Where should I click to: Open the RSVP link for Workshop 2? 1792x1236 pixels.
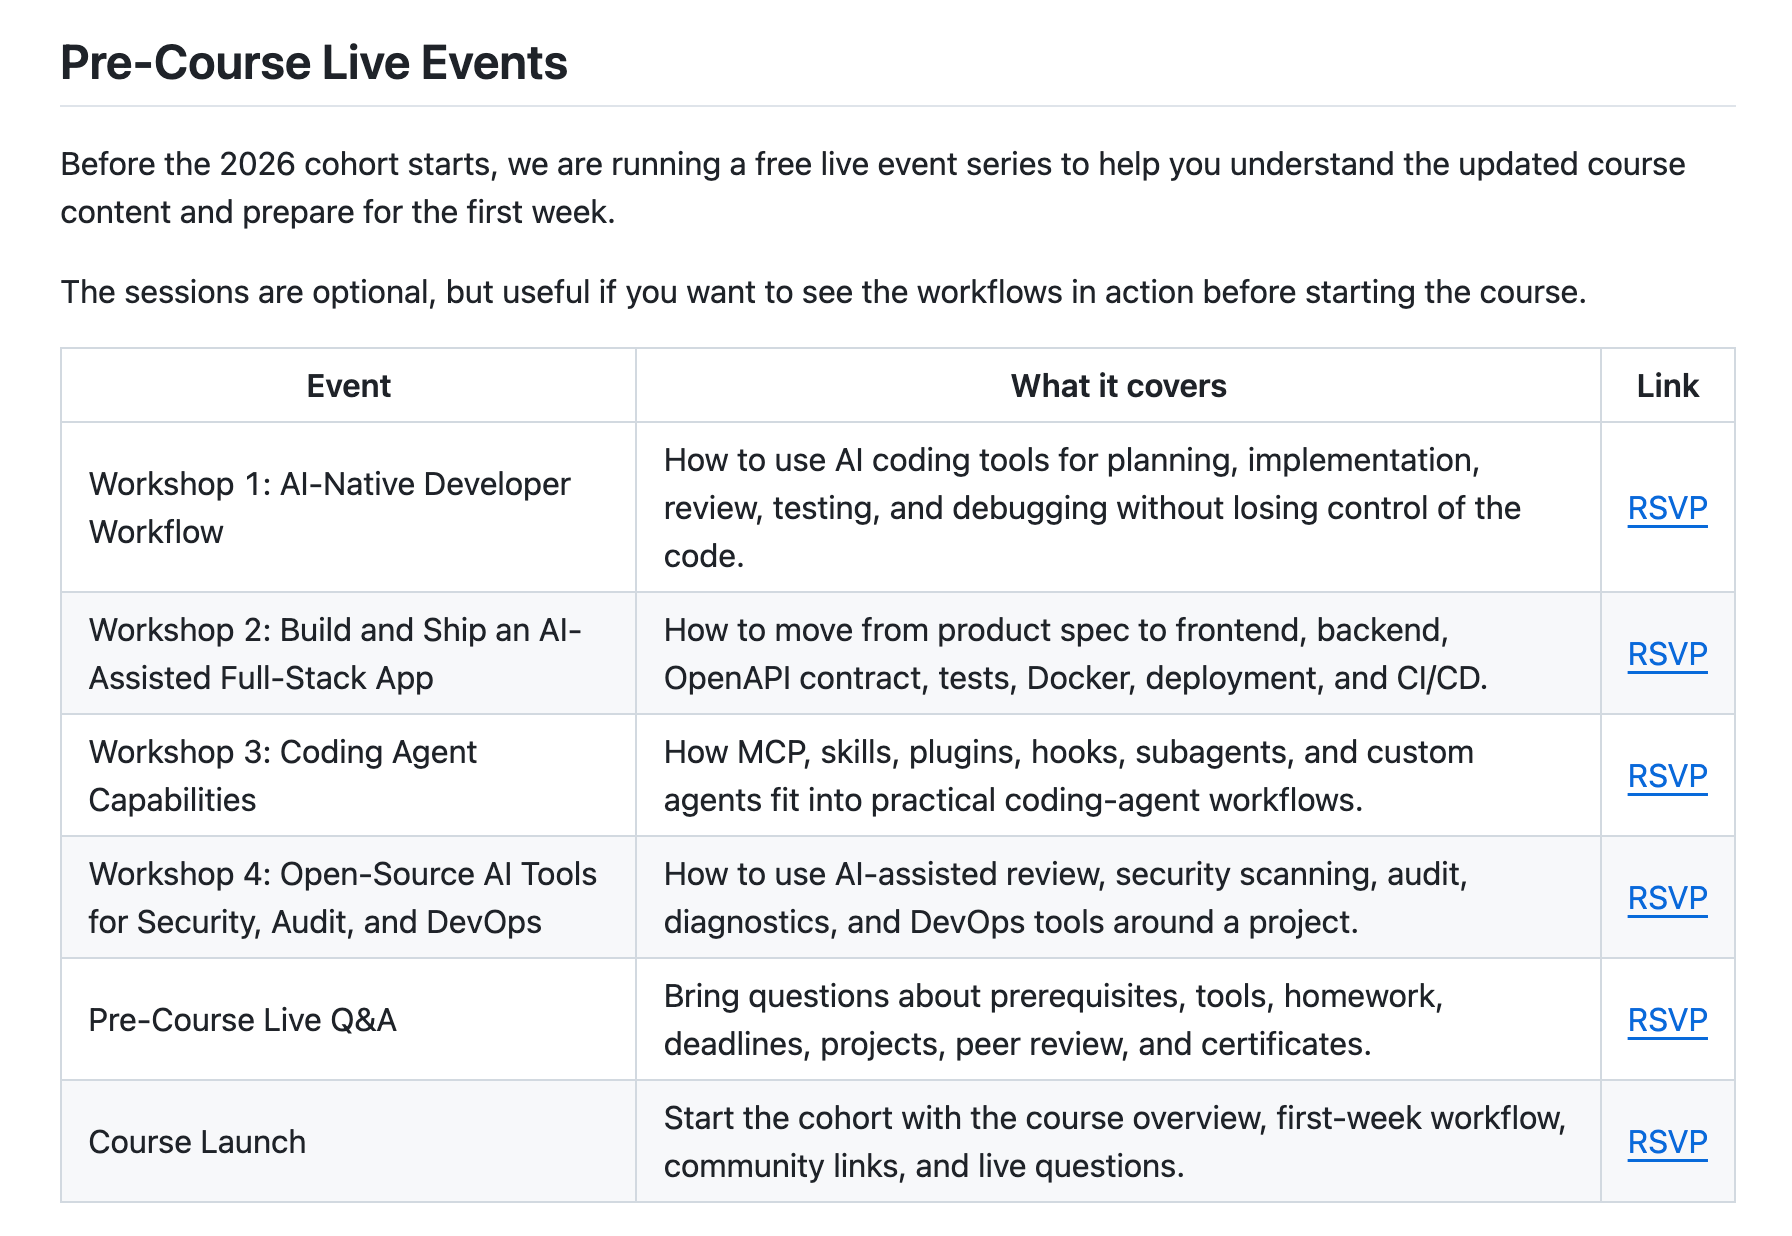[1667, 654]
